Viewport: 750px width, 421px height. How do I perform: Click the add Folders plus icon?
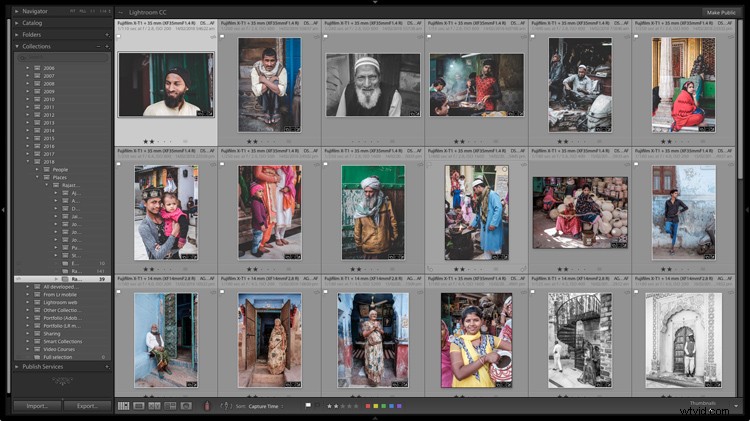coord(107,34)
